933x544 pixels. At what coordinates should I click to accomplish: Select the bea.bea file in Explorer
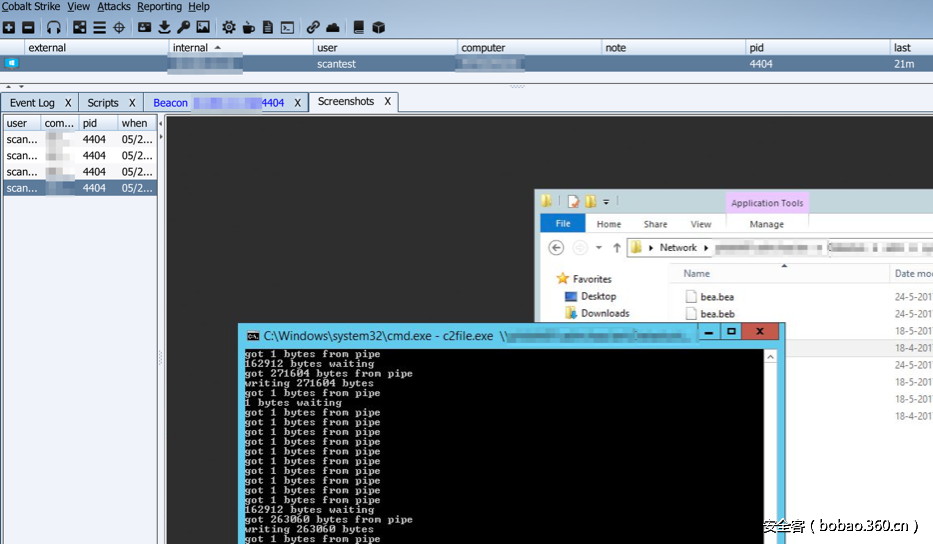716,297
